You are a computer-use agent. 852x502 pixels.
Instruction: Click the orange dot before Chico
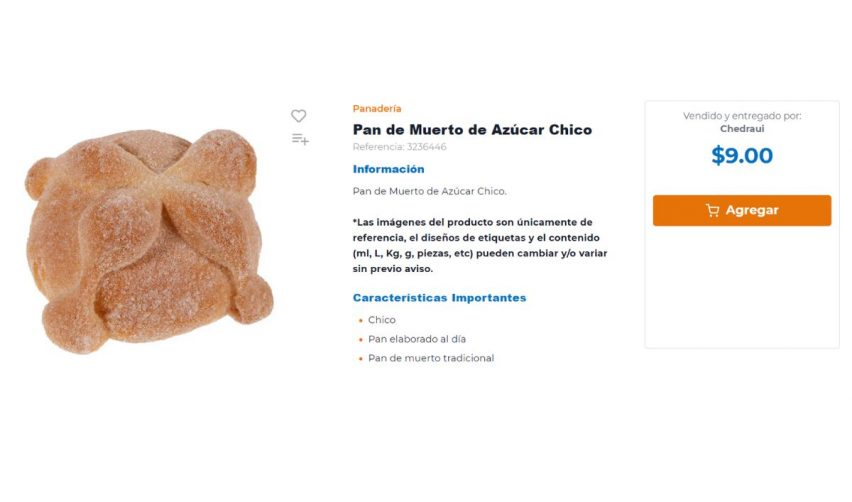360,321
